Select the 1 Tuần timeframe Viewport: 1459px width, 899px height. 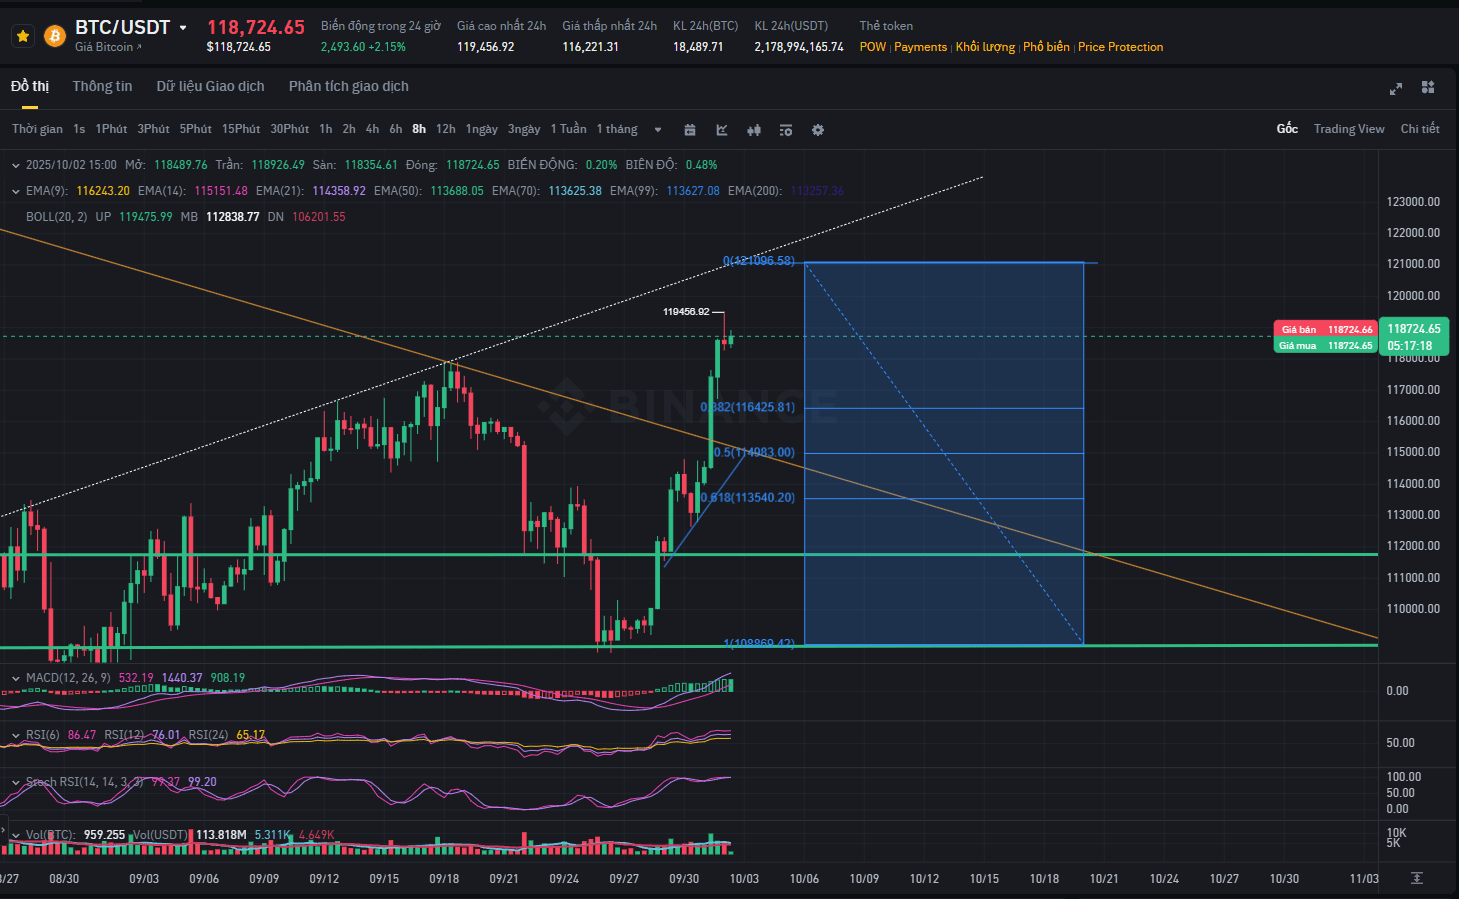click(568, 129)
